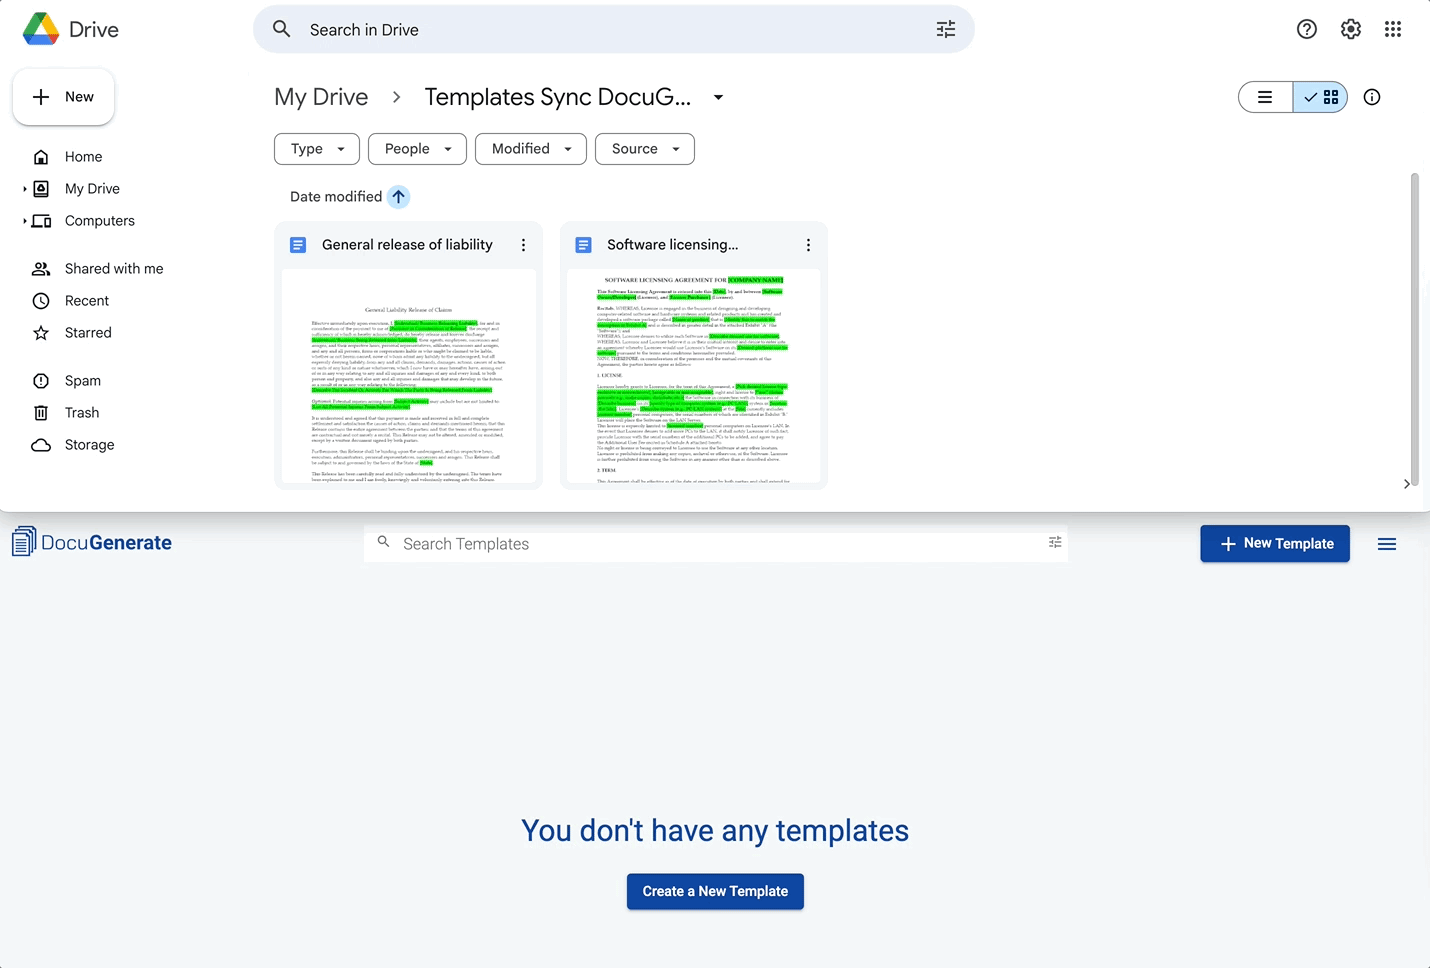Click My Drive breadcrumb
Screen dimensions: 1430x968
click(321, 97)
